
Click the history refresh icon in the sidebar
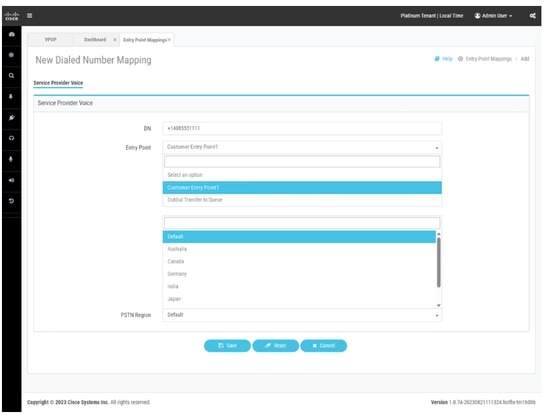click(x=11, y=201)
